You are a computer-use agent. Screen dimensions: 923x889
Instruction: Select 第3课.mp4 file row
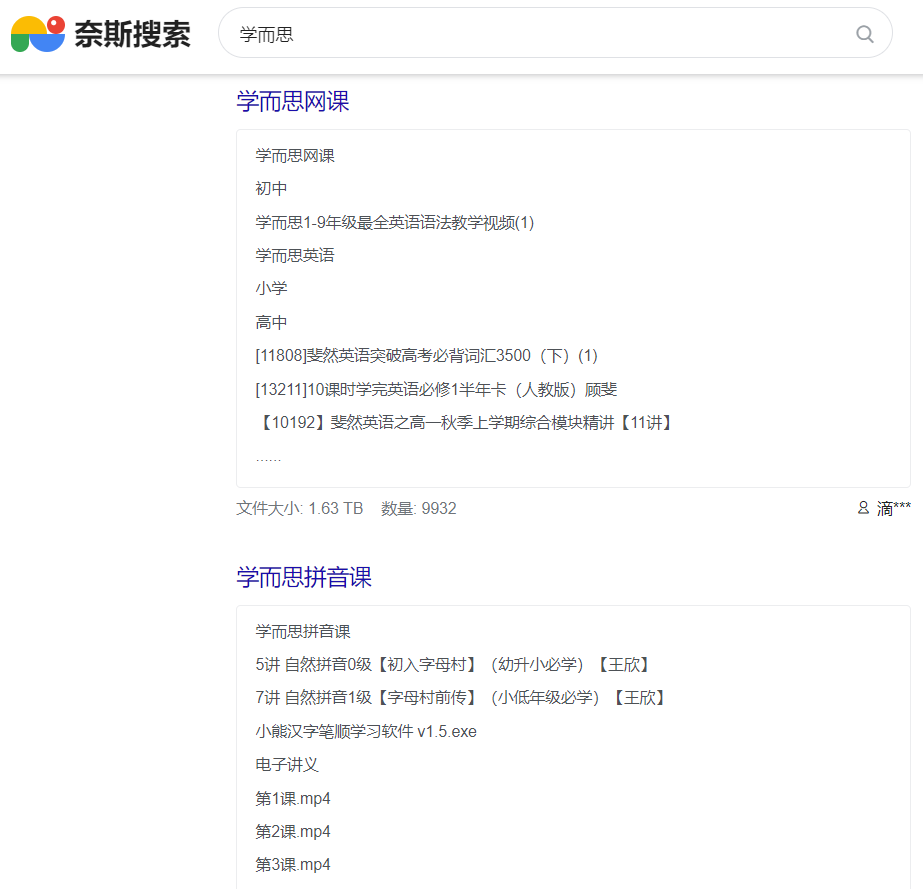[x=293, y=865]
